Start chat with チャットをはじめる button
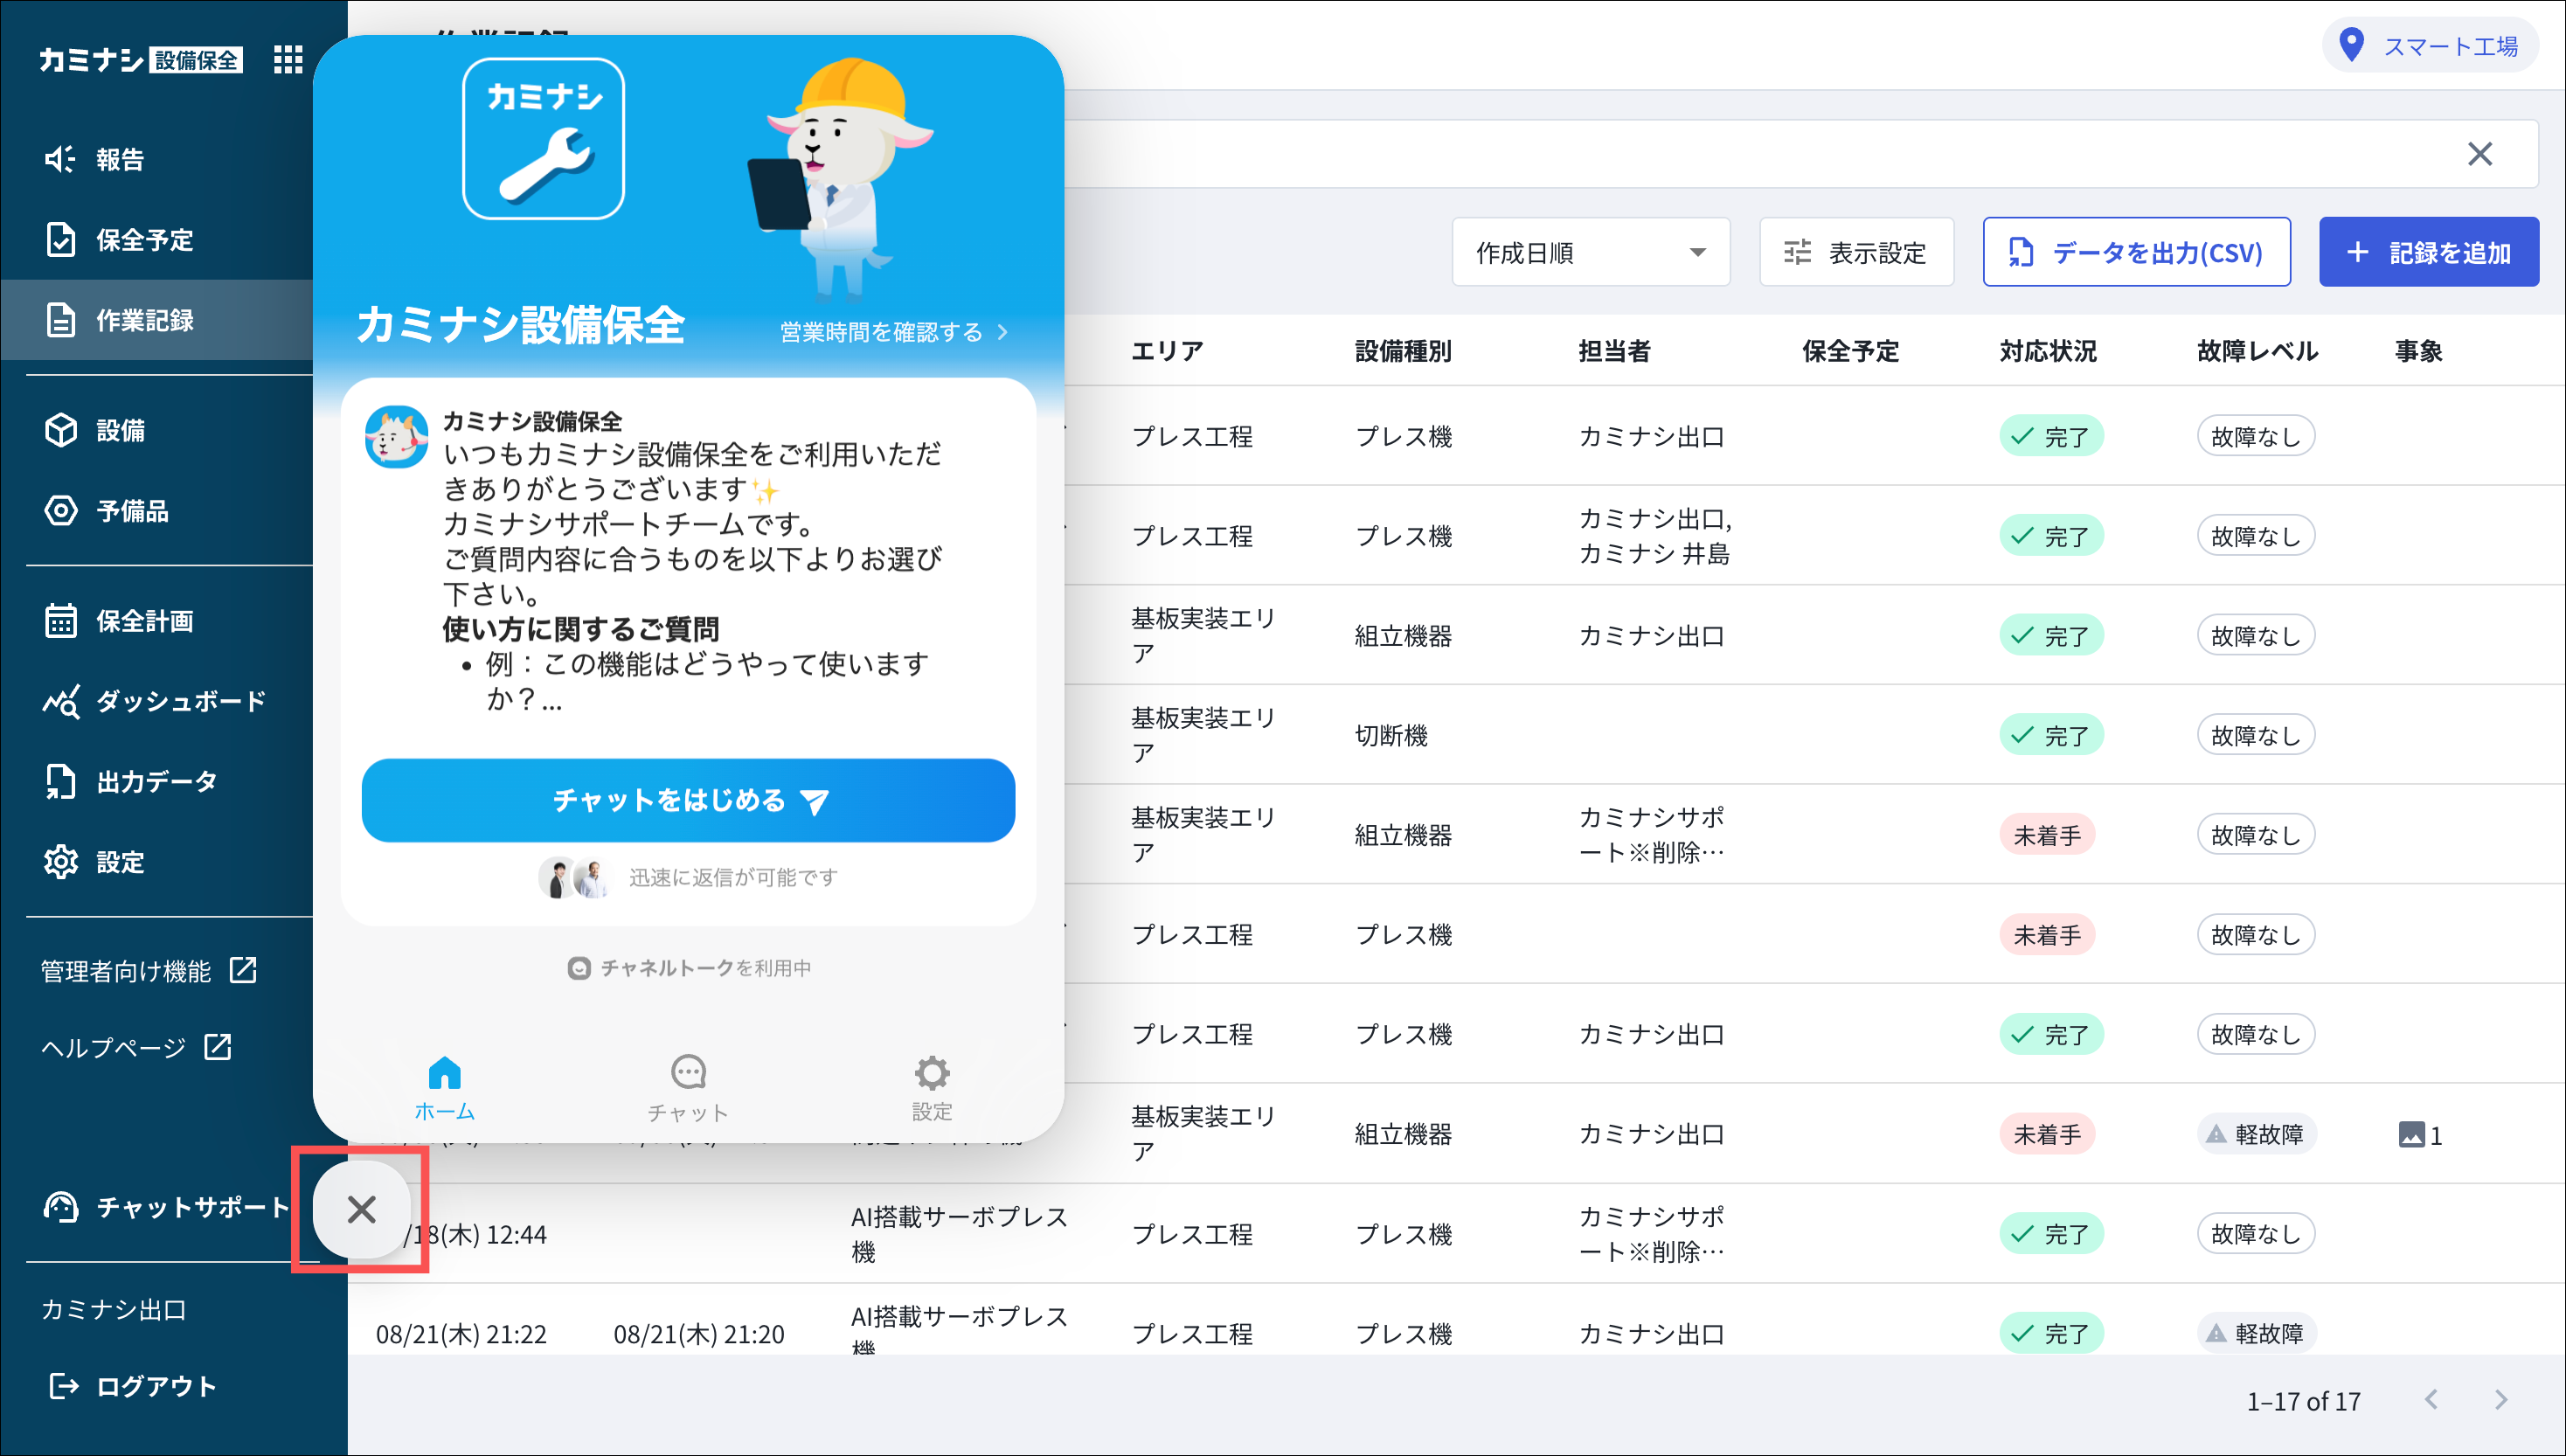The image size is (2566, 1456). point(688,800)
